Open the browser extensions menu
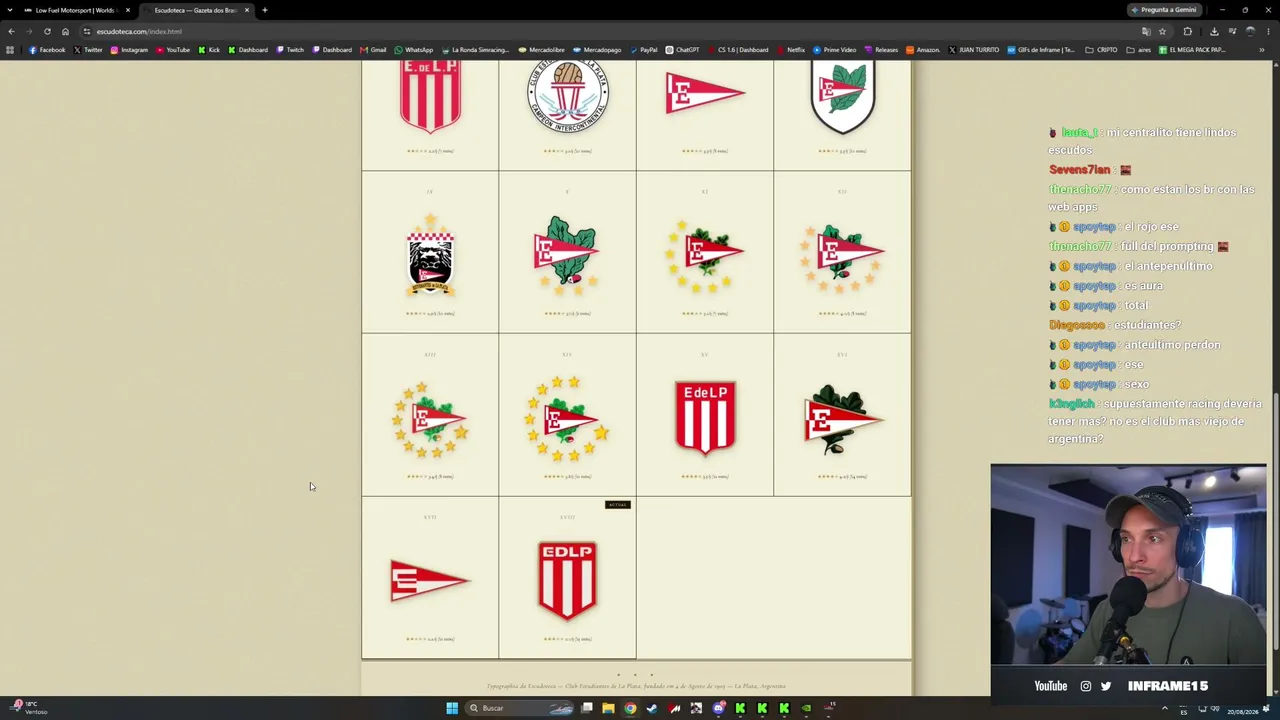1280x720 pixels. [x=1188, y=31]
